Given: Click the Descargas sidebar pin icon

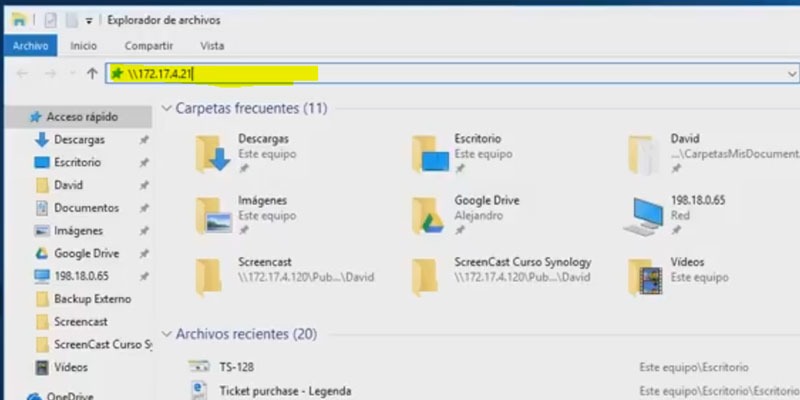Looking at the screenshot, I should (x=144, y=140).
